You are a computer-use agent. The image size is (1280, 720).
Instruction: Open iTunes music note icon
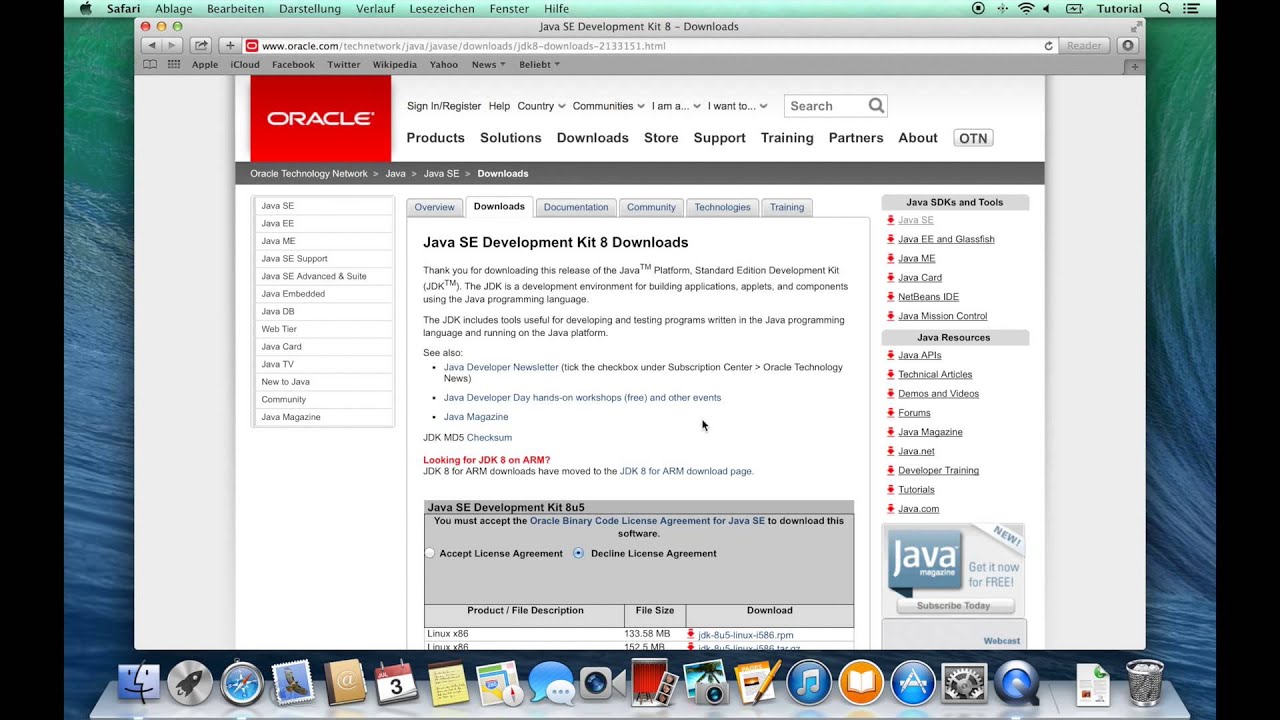(809, 684)
